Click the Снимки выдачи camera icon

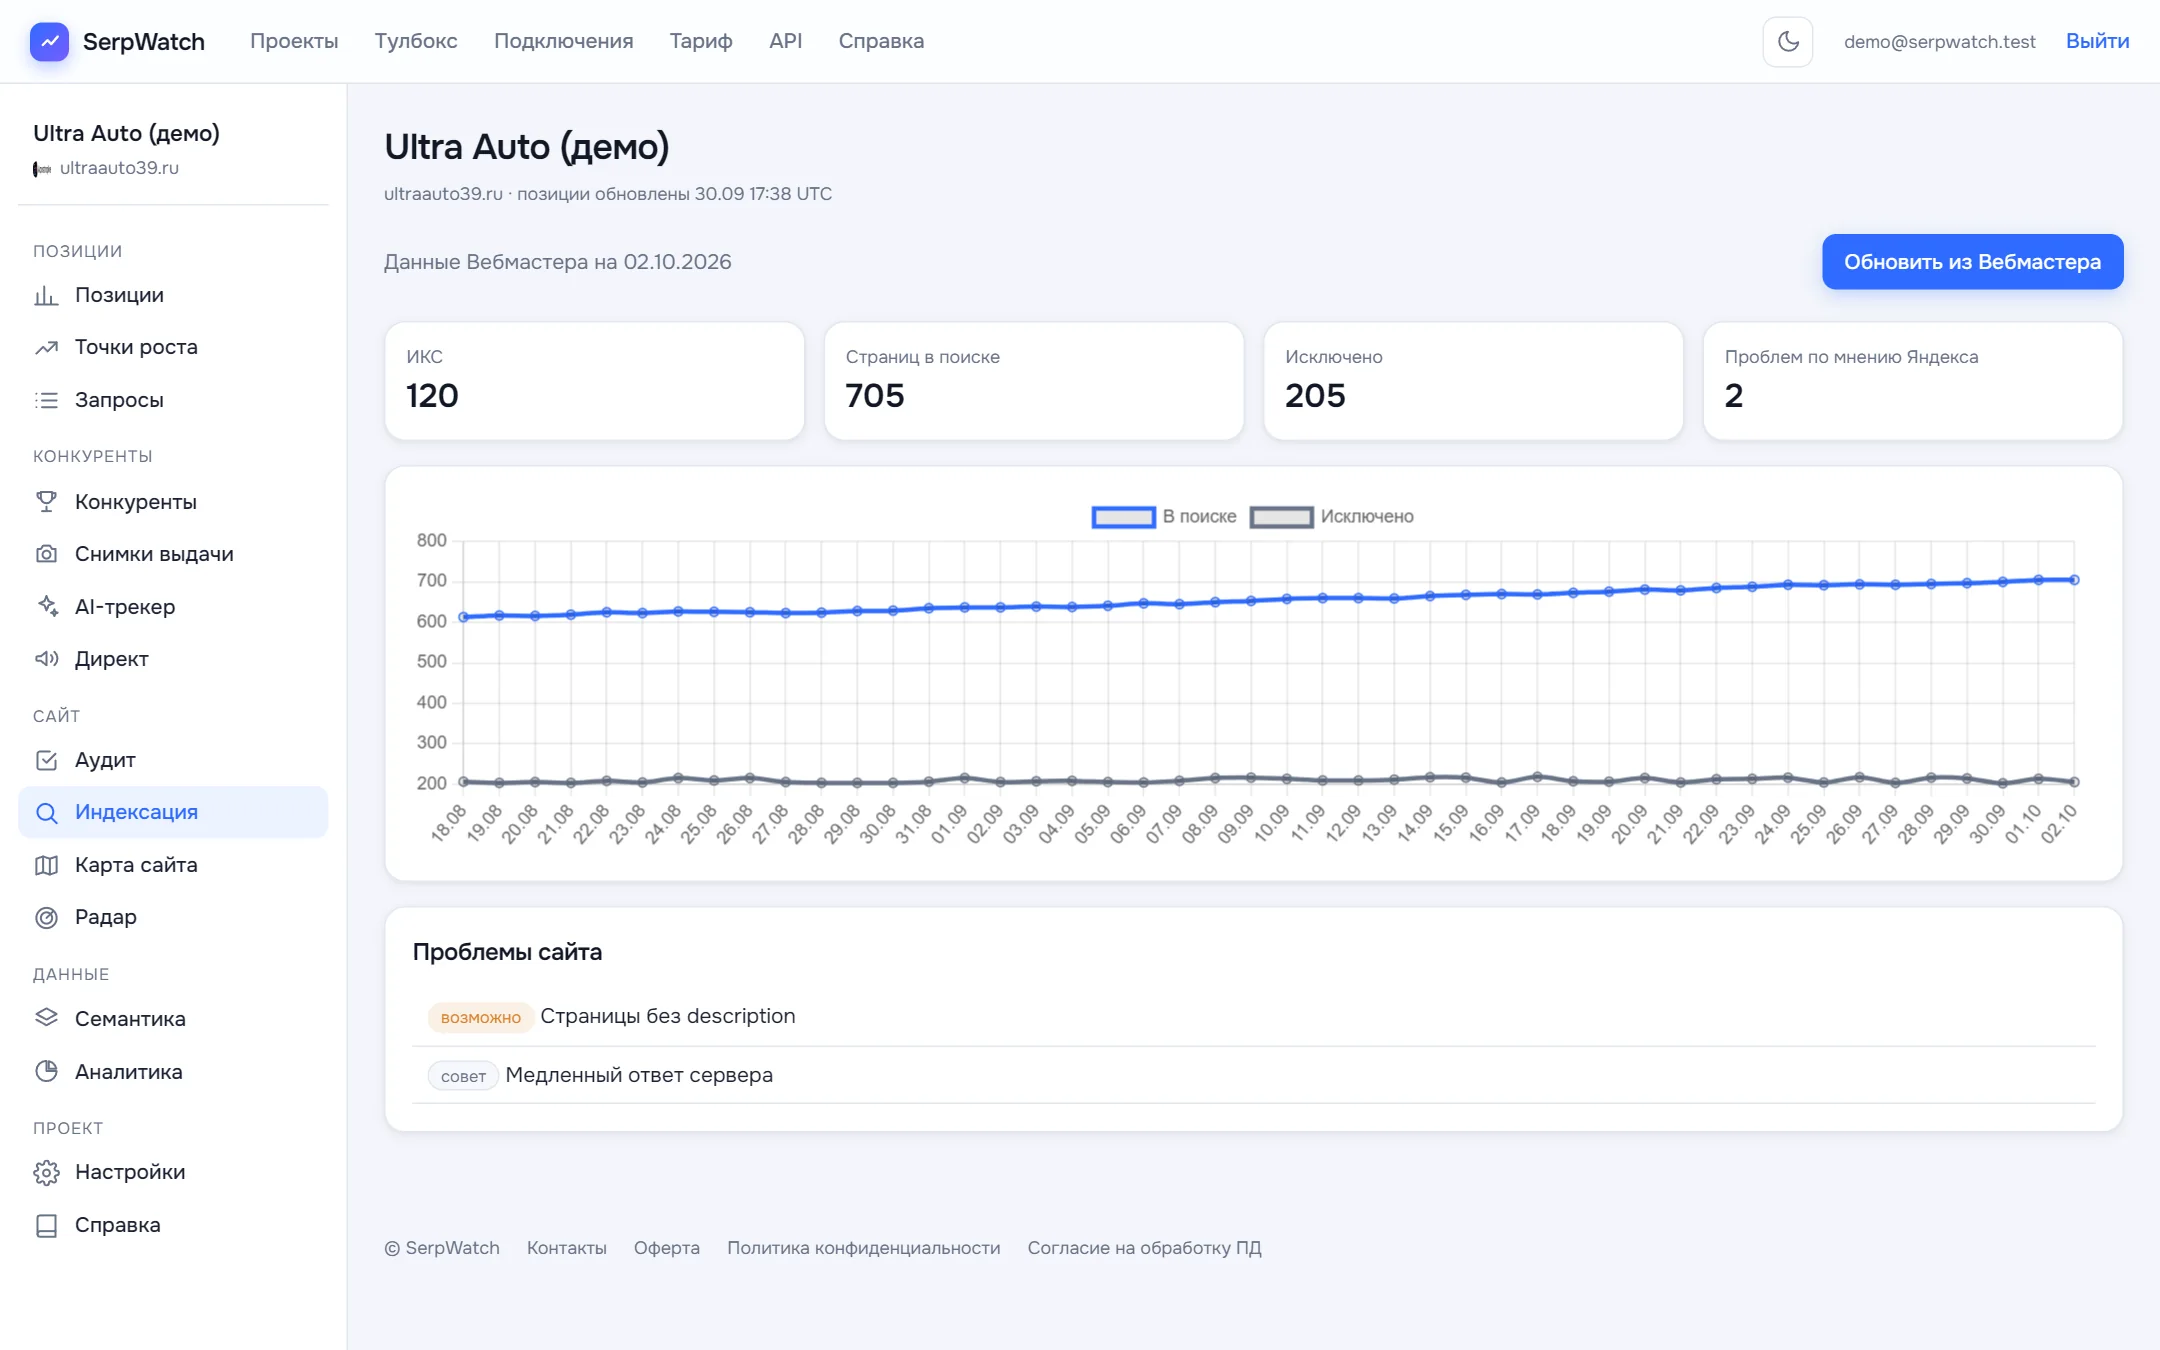point(46,554)
